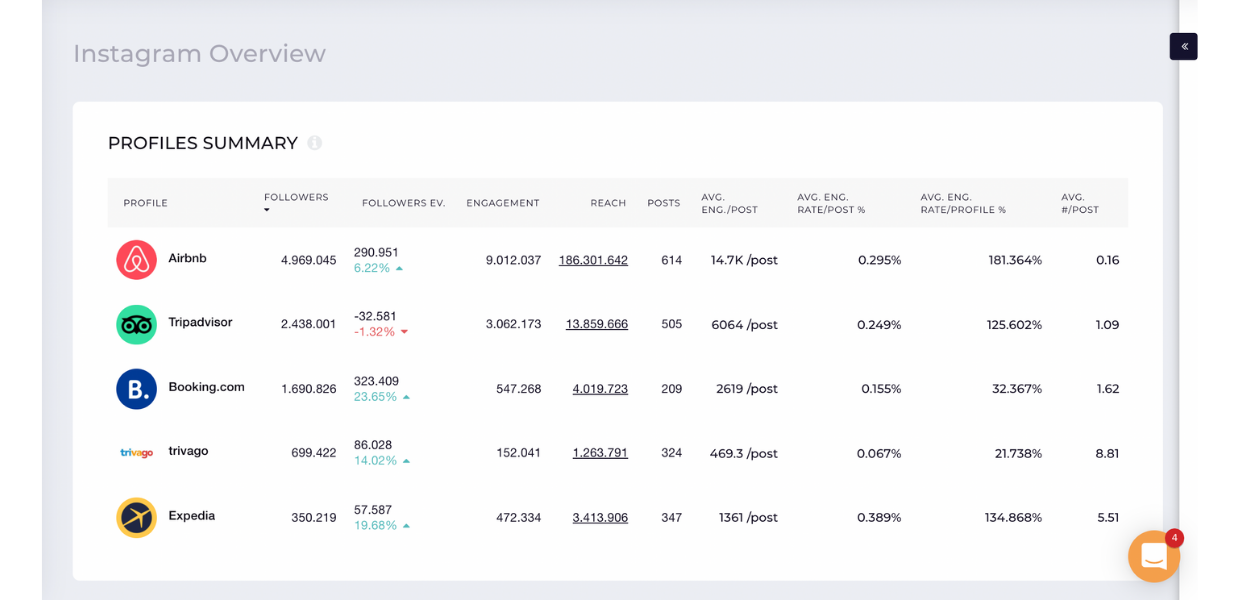1240x600 pixels.
Task: Click Expedia engagement rate 0.389%
Action: pos(879,518)
